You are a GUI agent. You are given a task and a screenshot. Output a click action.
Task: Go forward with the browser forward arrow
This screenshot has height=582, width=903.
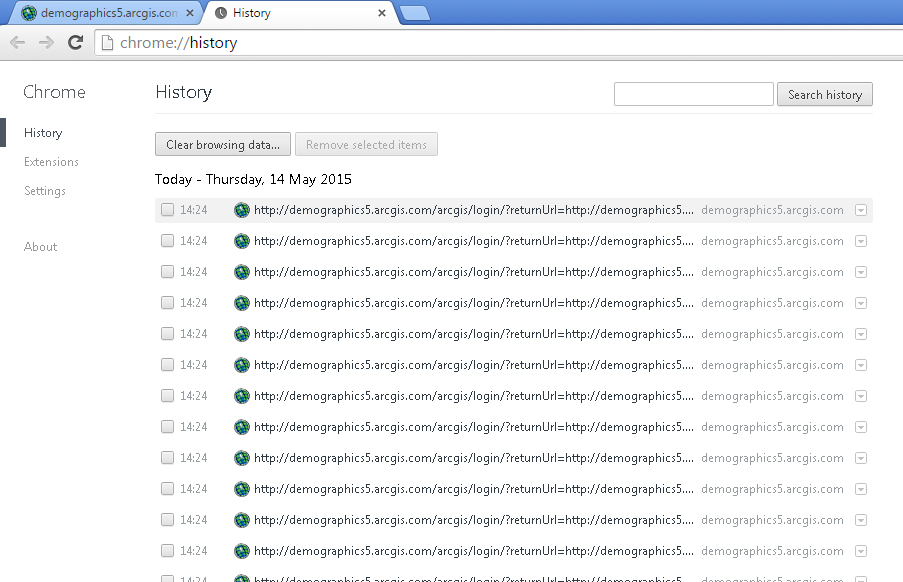tap(46, 43)
